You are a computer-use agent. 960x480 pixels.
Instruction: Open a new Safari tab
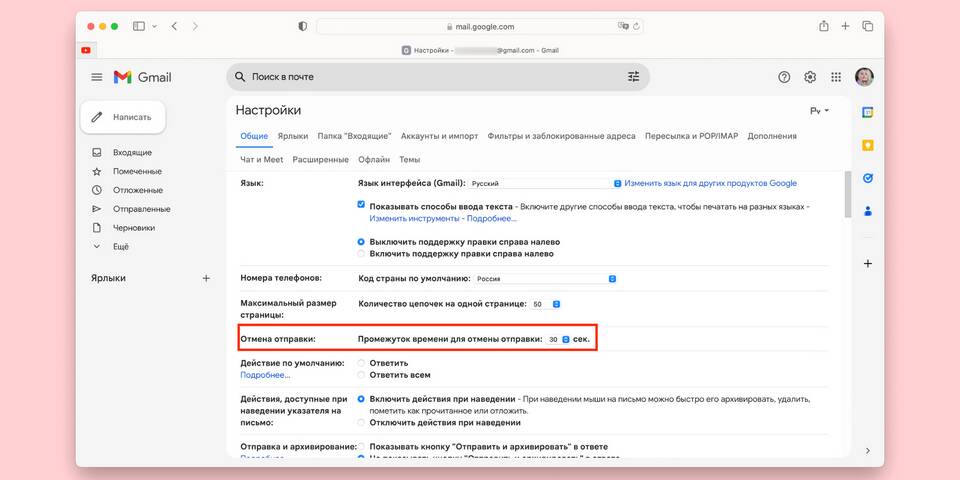pyautogui.click(x=846, y=26)
